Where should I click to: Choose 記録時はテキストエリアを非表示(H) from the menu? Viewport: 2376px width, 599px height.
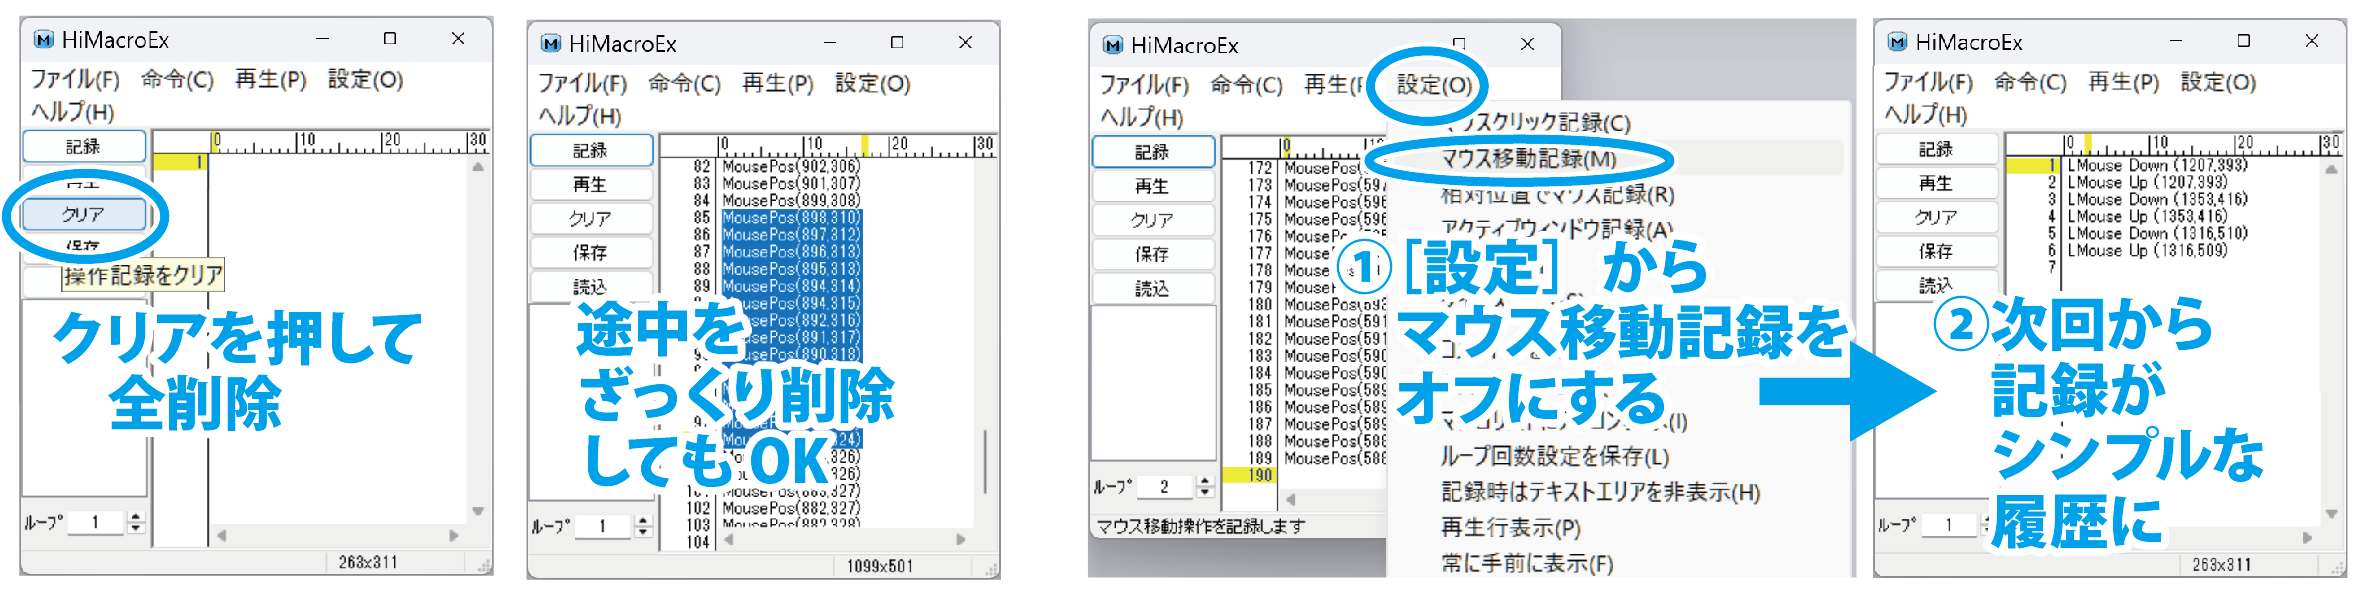(x=1600, y=492)
